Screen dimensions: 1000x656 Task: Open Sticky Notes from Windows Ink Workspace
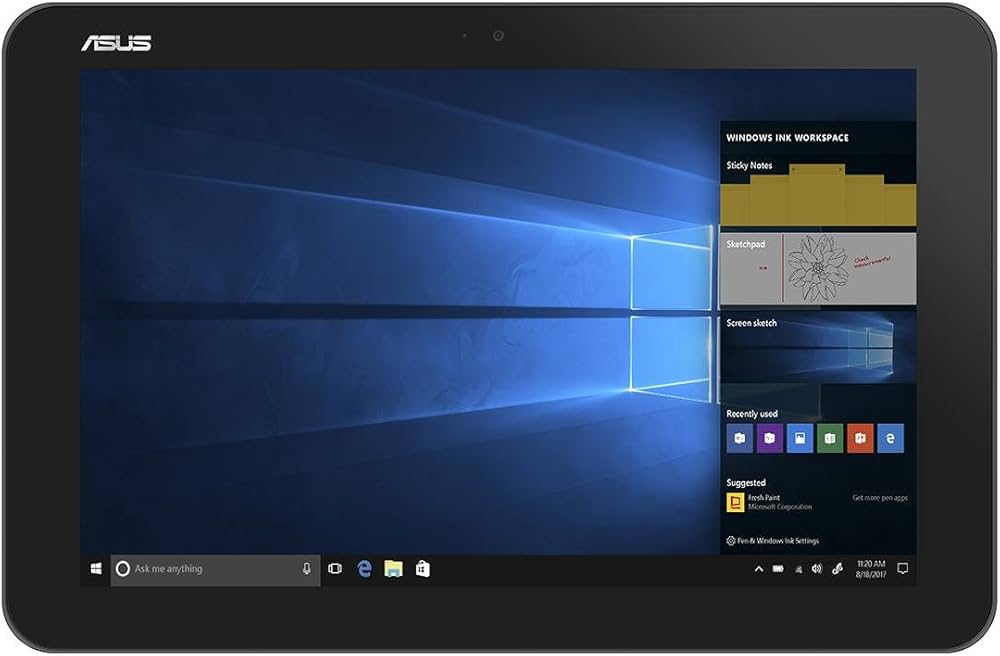click(815, 190)
